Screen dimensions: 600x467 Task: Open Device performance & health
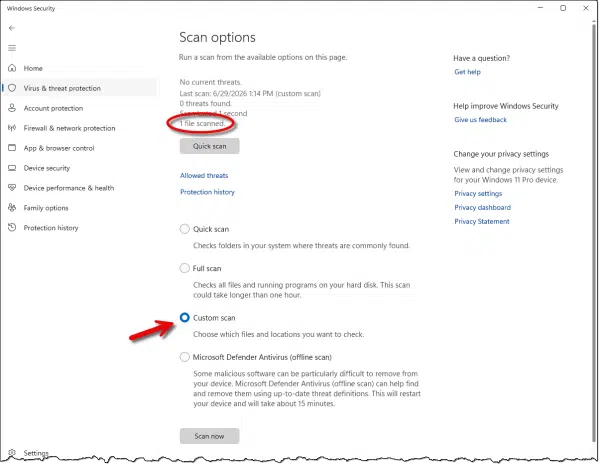pos(68,188)
